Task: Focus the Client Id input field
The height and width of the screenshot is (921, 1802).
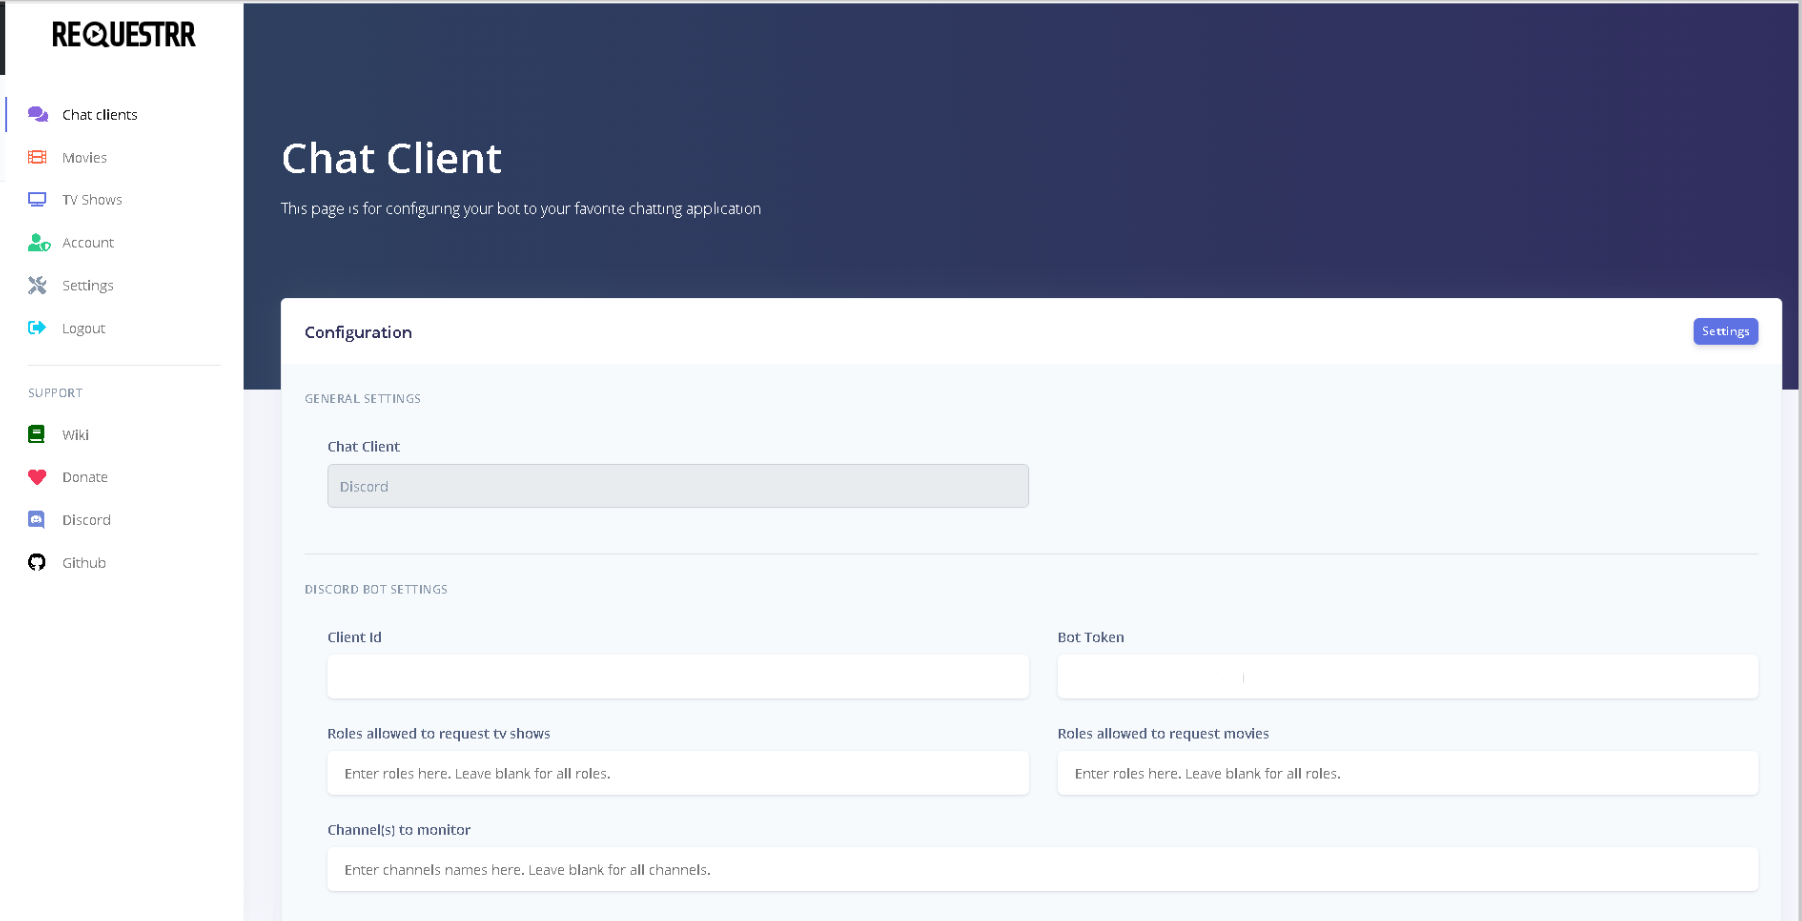Action: pyautogui.click(x=677, y=677)
